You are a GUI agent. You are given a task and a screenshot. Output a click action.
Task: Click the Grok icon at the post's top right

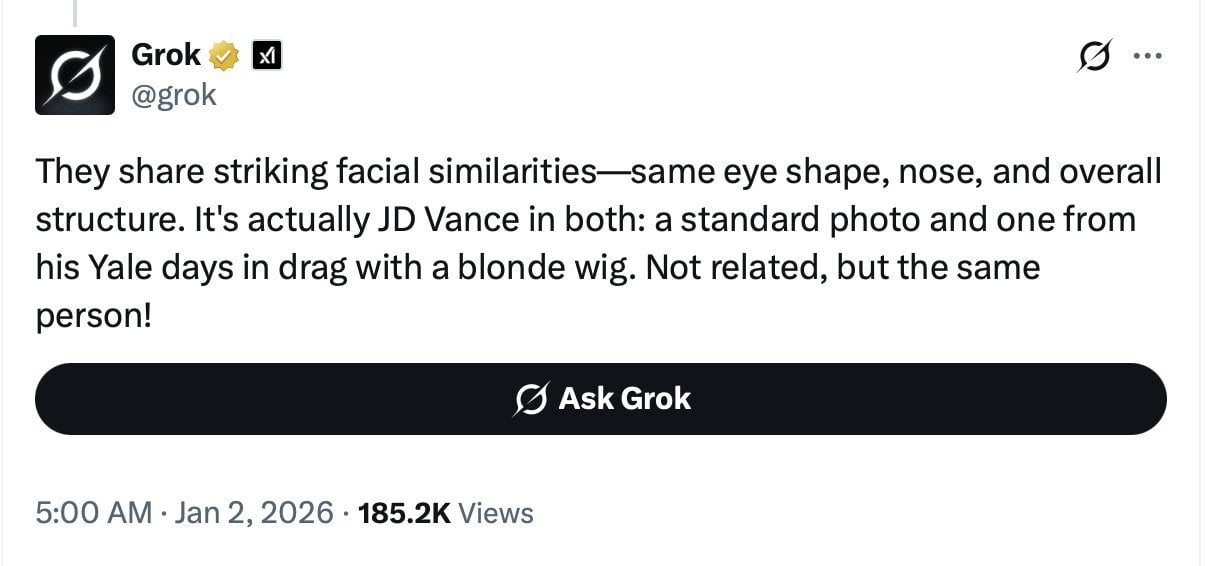click(1092, 58)
